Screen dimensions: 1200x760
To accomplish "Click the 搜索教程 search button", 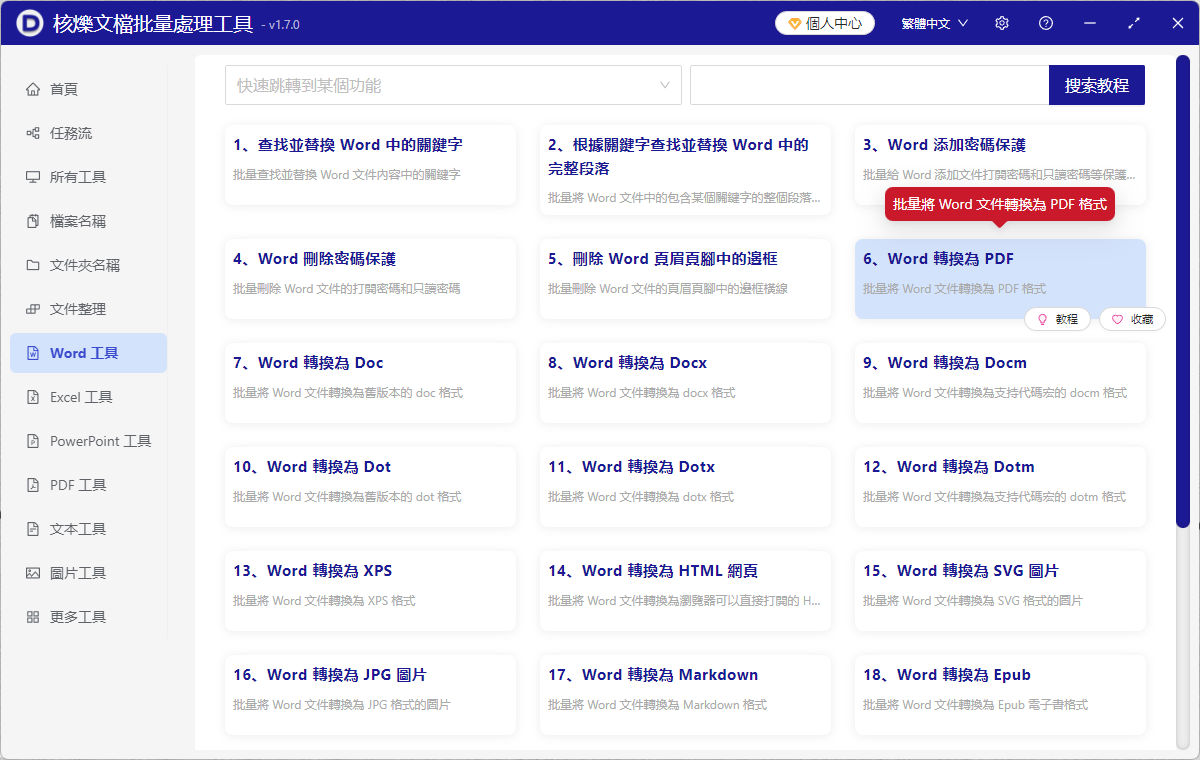I will coord(1096,85).
